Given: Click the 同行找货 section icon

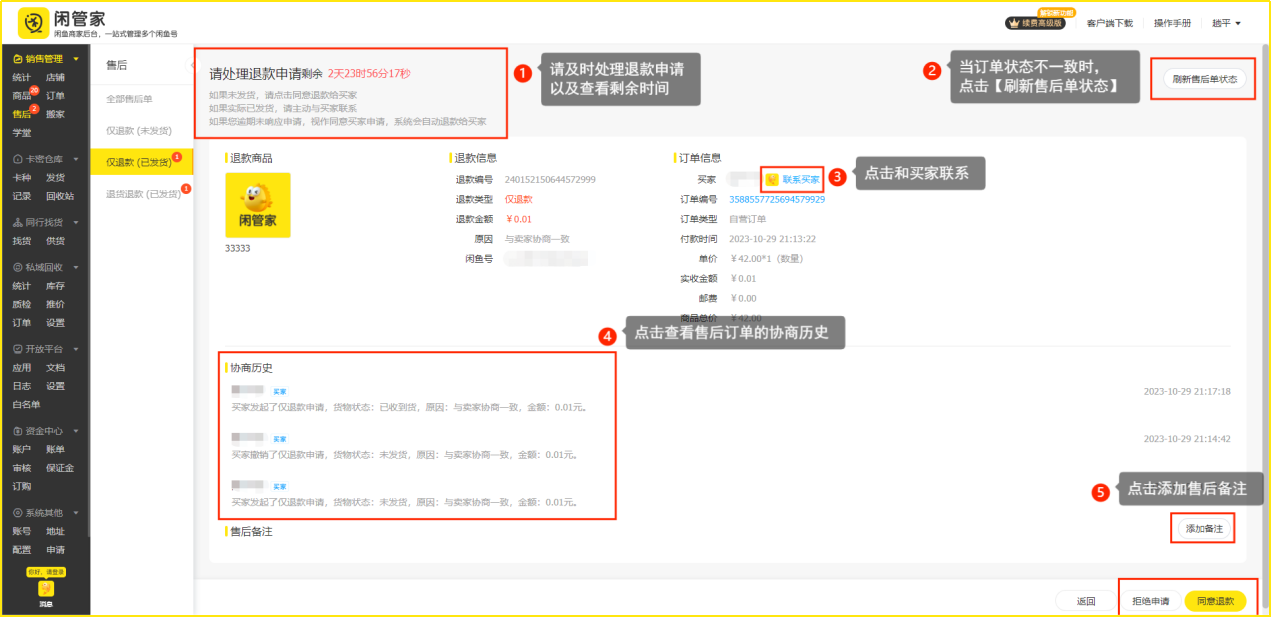Looking at the screenshot, I should (x=18, y=222).
